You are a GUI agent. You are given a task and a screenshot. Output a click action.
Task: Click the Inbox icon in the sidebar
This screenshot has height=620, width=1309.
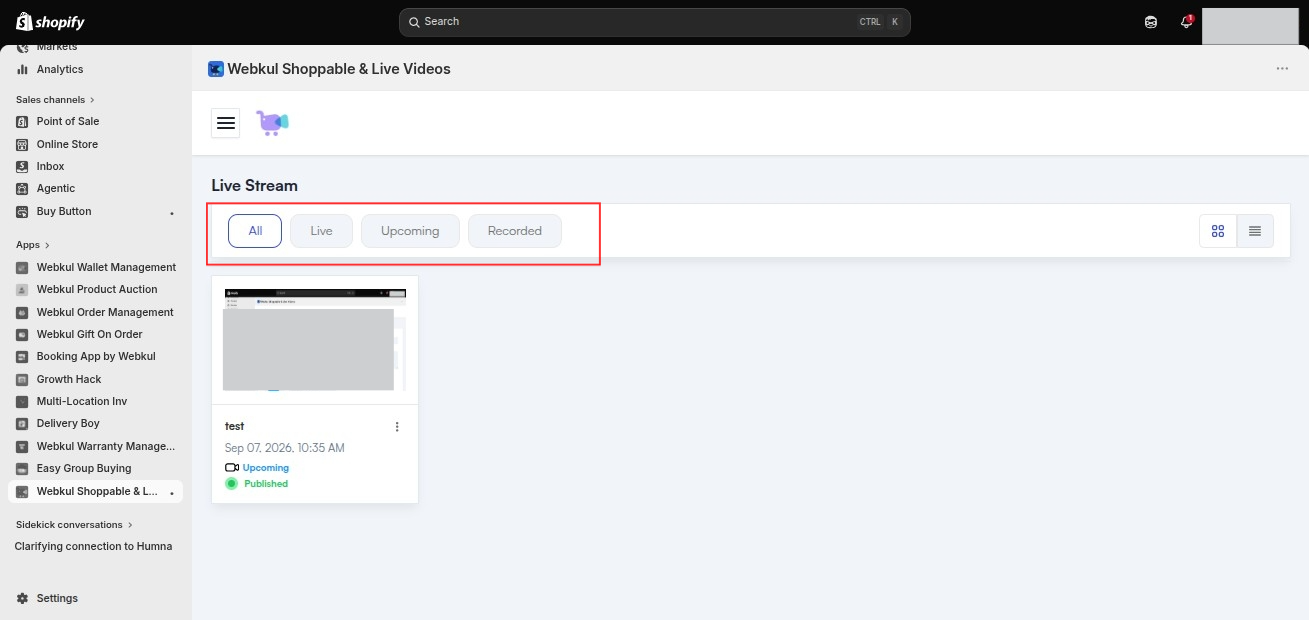coord(22,166)
